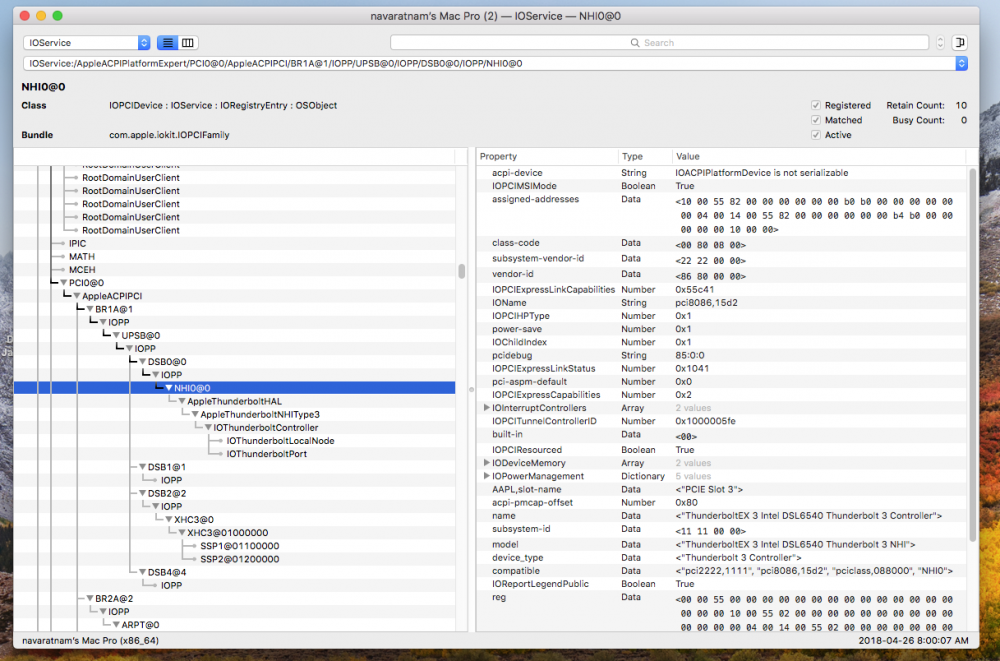Collapse the selected NHI0@0 node
The image size is (1000, 661).
click(x=168, y=388)
